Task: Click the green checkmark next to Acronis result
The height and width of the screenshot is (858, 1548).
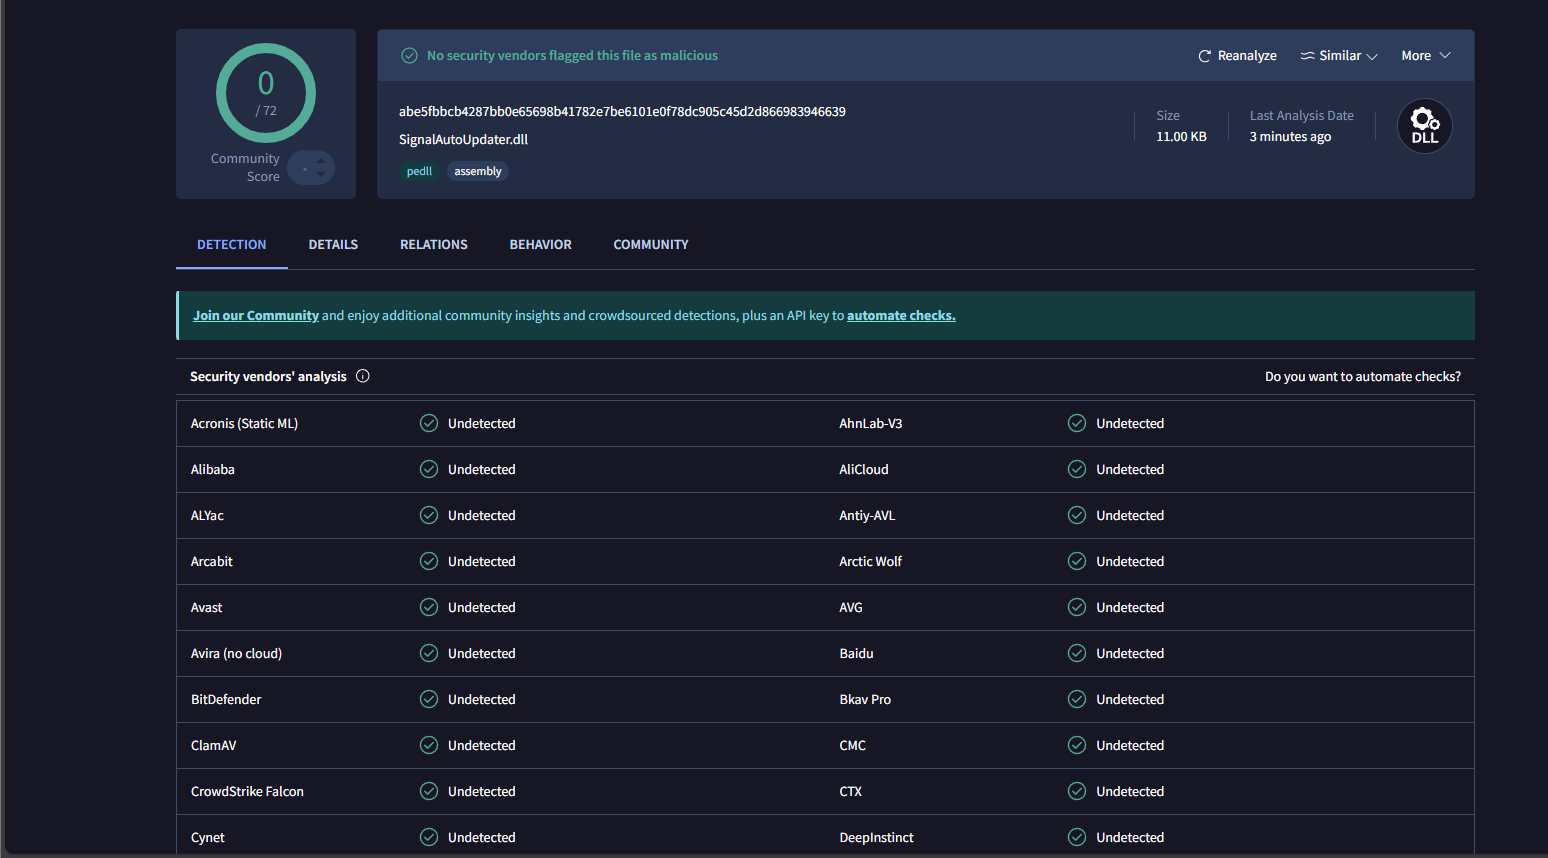Action: tap(429, 423)
